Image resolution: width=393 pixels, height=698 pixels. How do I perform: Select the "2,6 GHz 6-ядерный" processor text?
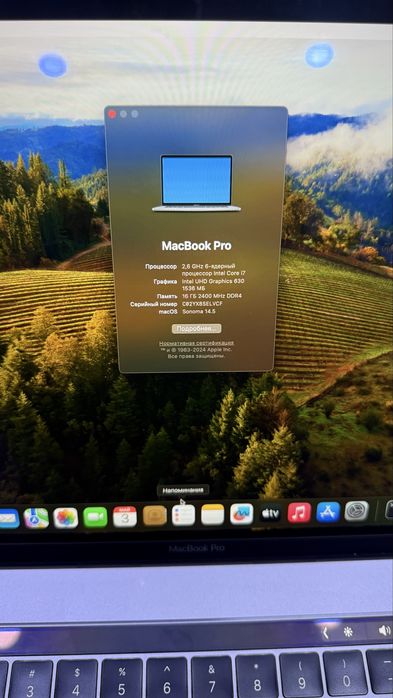(x=208, y=266)
